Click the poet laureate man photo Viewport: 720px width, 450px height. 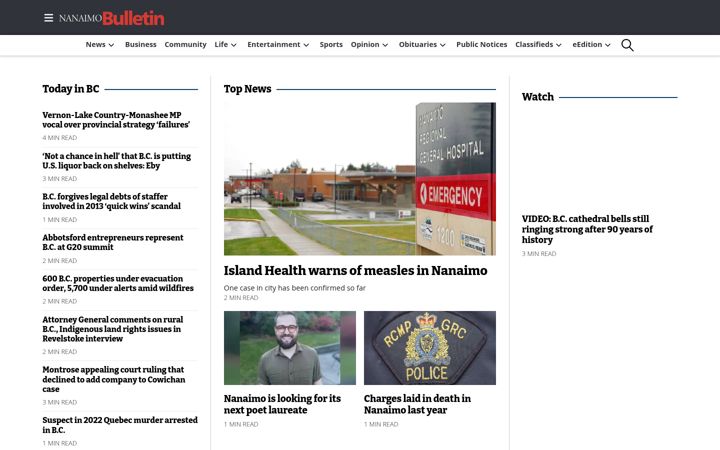tap(290, 348)
